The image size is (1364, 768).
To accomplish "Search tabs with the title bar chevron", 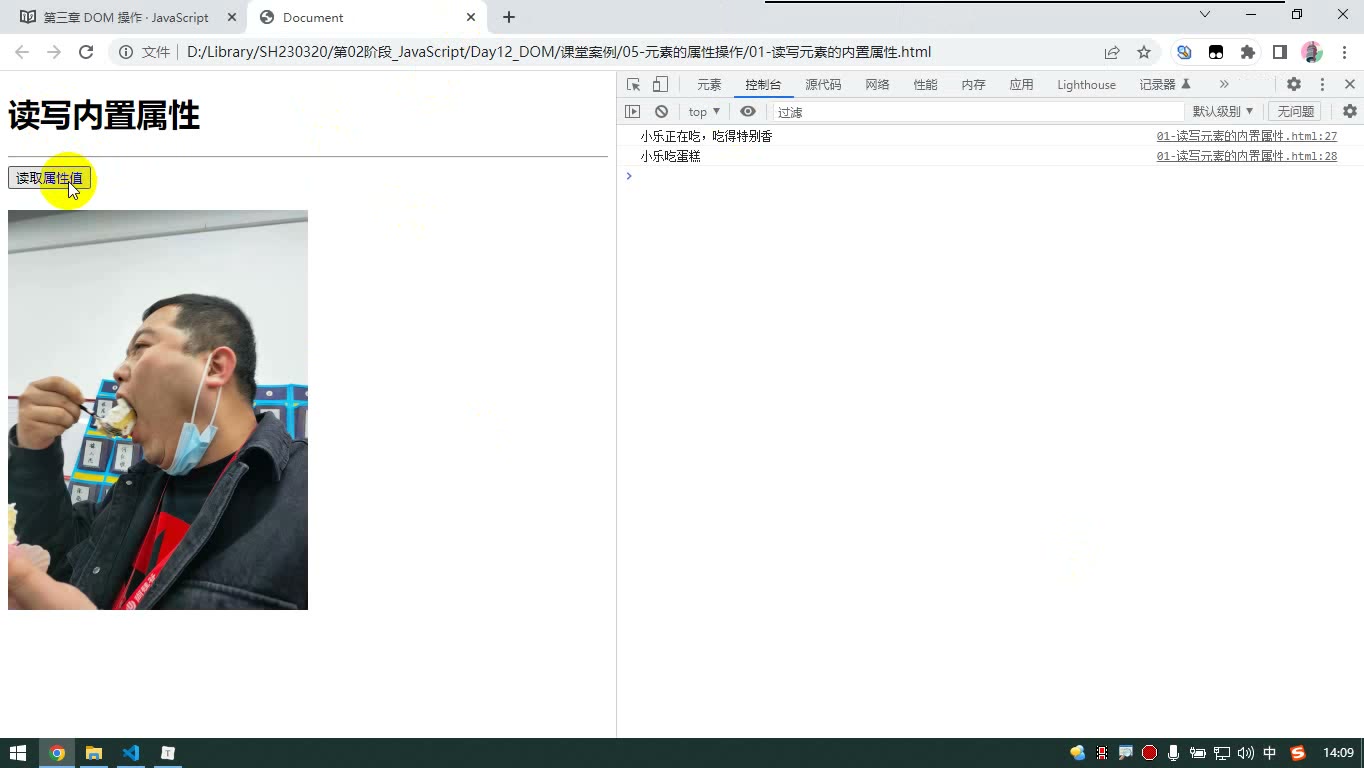I will point(1205,14).
